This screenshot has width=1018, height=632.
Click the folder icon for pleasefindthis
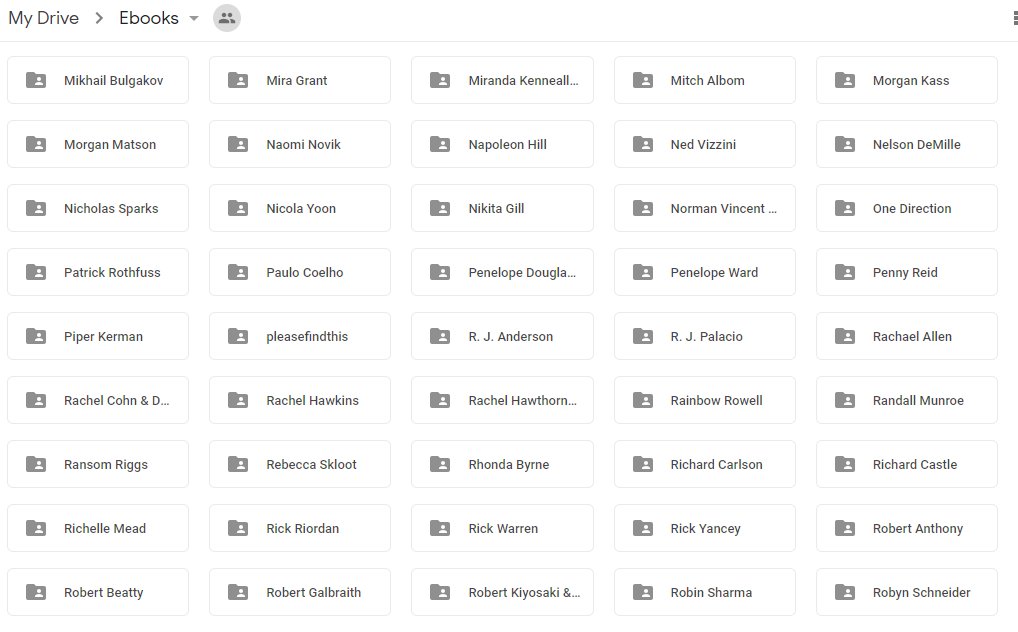point(238,336)
